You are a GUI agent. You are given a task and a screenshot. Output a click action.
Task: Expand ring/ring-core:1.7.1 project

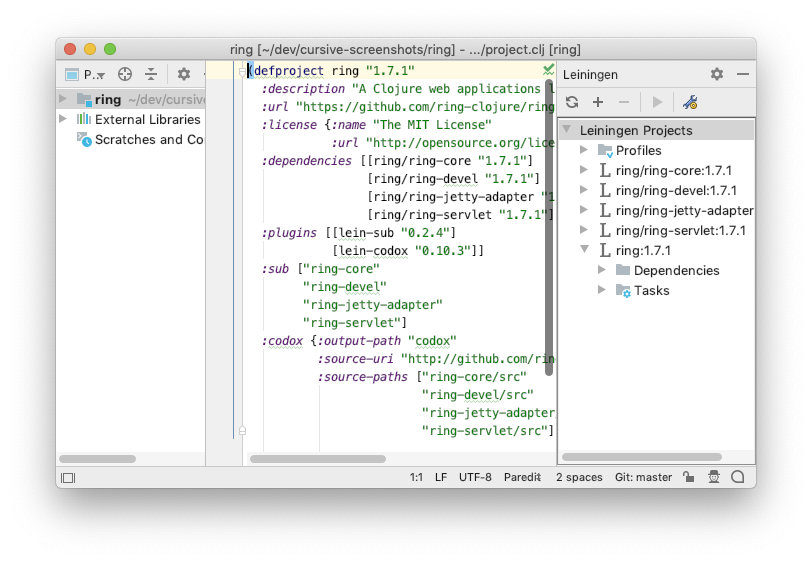coord(584,169)
